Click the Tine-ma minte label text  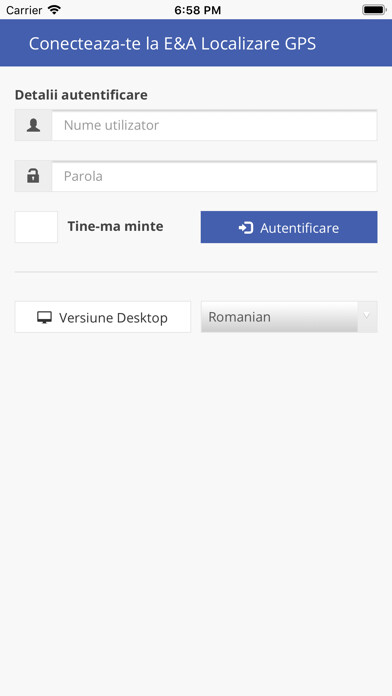tap(115, 226)
